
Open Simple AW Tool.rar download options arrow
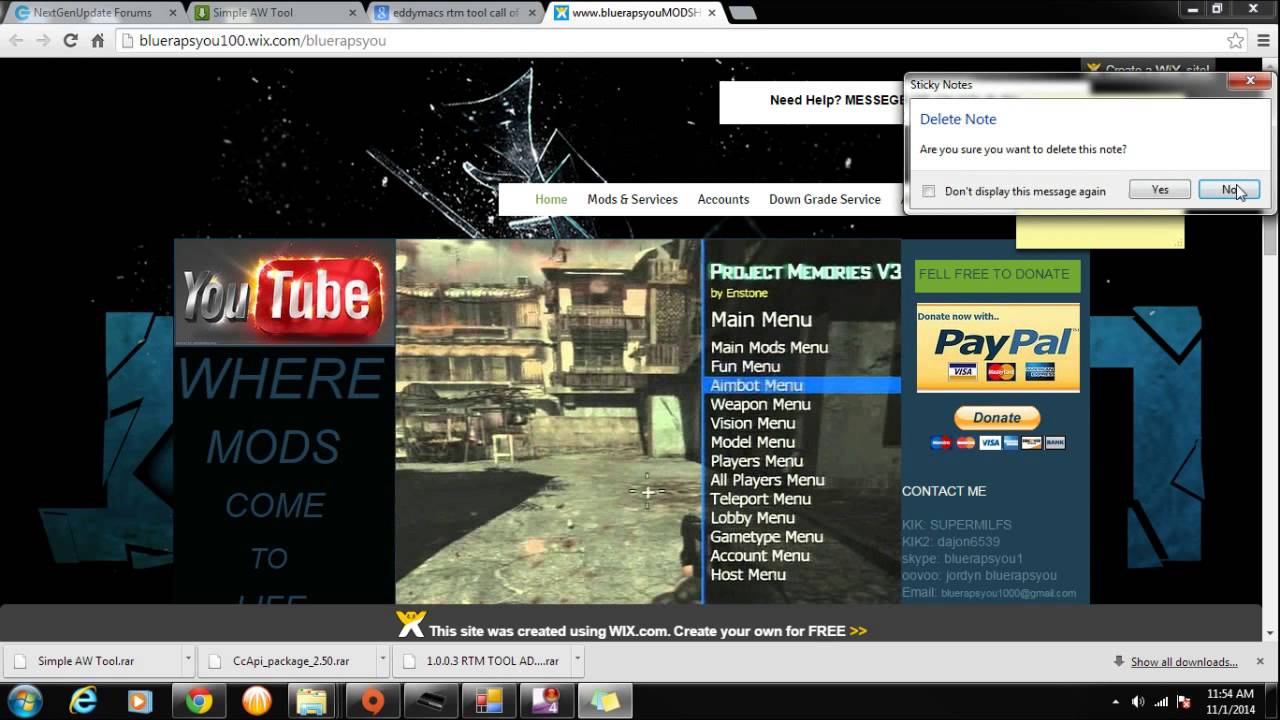click(x=187, y=661)
